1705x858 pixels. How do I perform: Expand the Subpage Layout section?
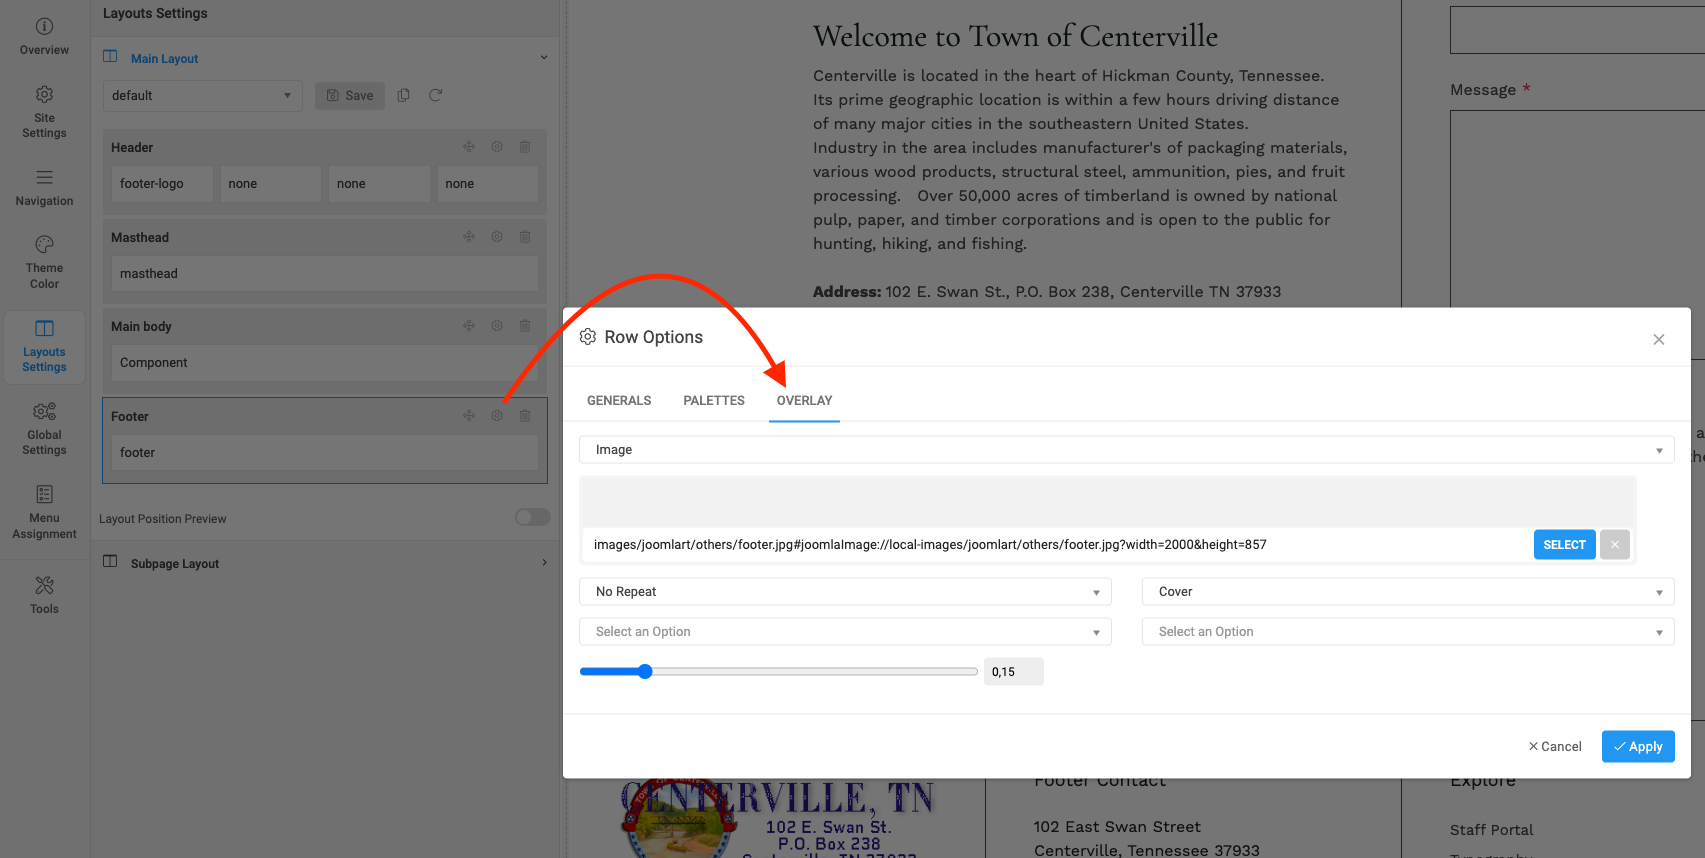tap(544, 563)
